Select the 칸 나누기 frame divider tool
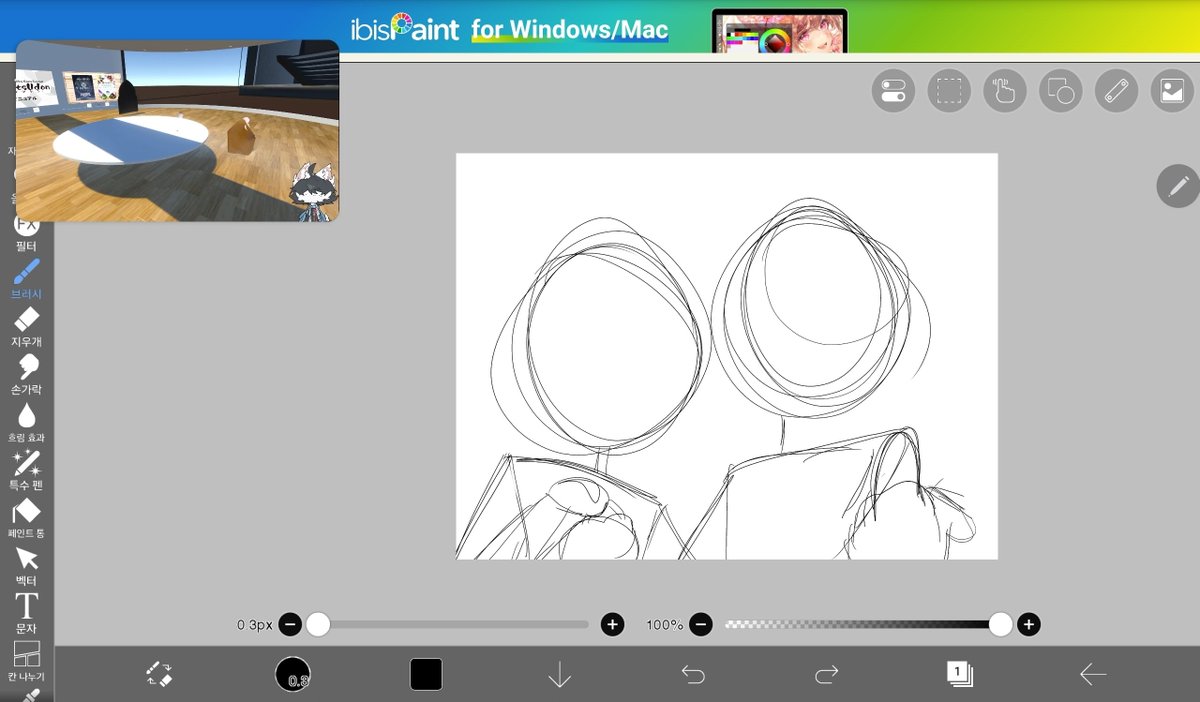The width and height of the screenshot is (1200, 702). click(26, 662)
